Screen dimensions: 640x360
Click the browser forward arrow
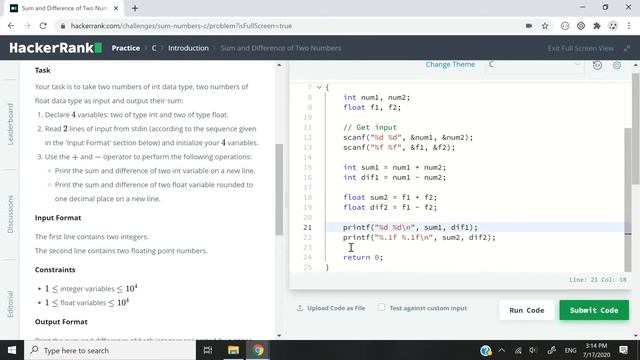[x=27, y=26]
